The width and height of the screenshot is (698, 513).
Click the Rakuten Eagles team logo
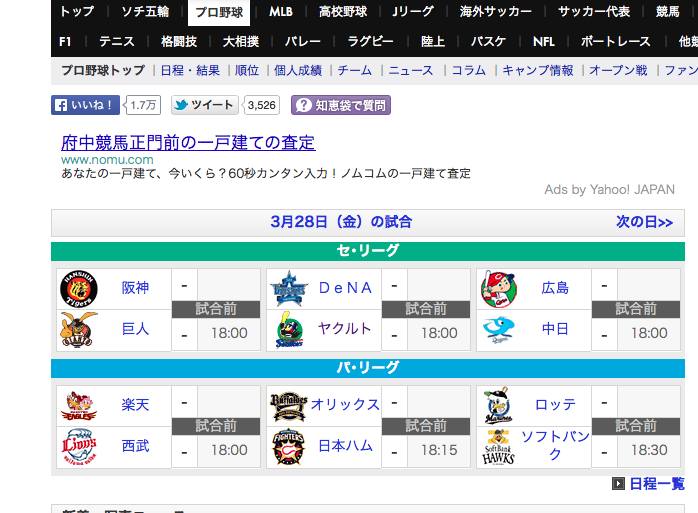(x=79, y=406)
